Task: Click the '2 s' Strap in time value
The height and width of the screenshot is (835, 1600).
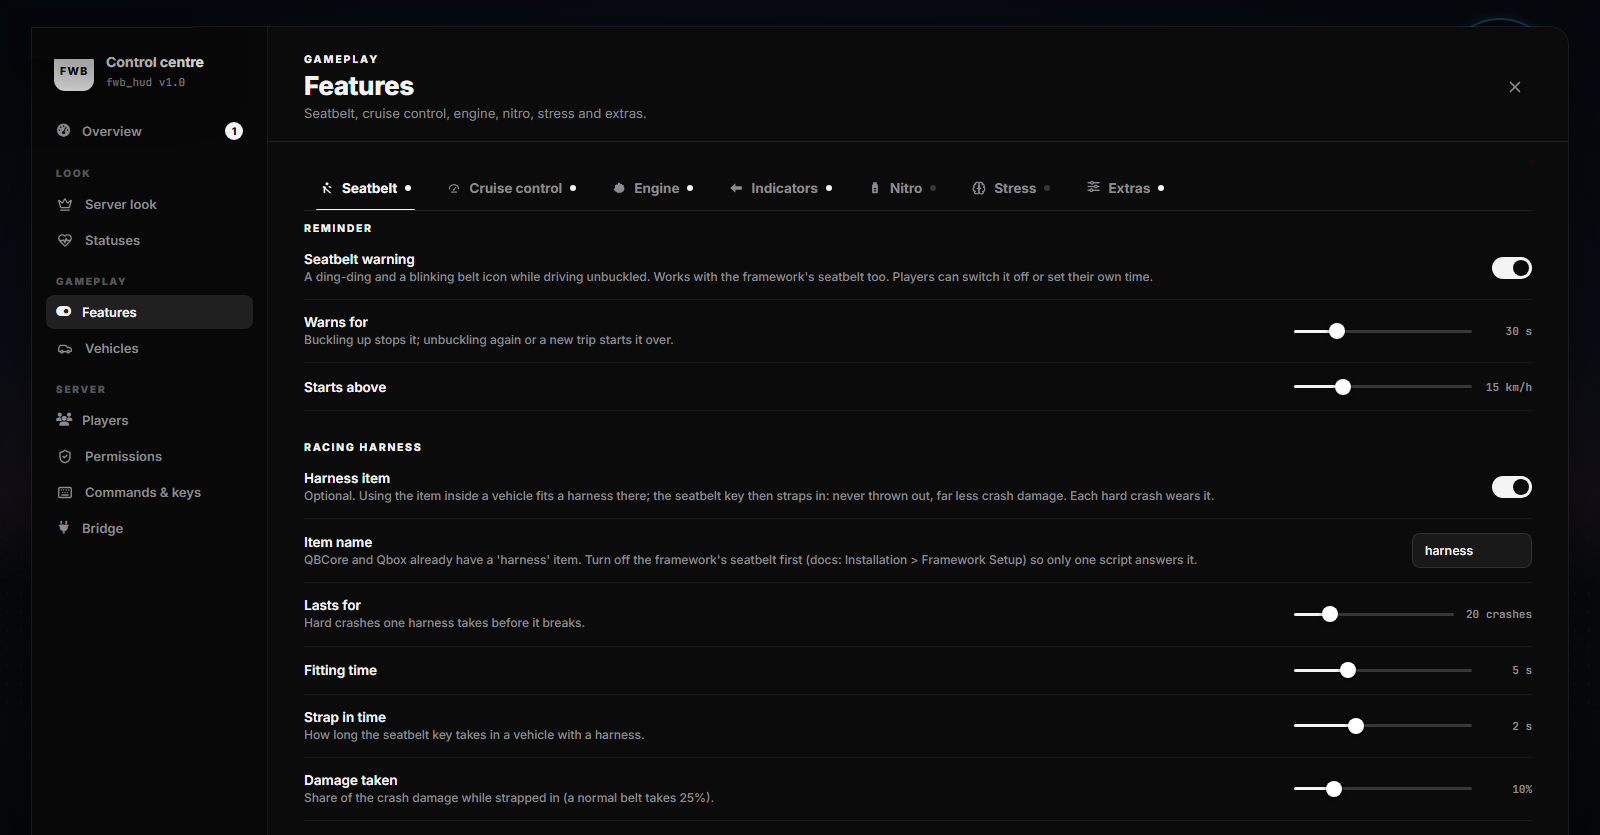Action: coord(1522,727)
